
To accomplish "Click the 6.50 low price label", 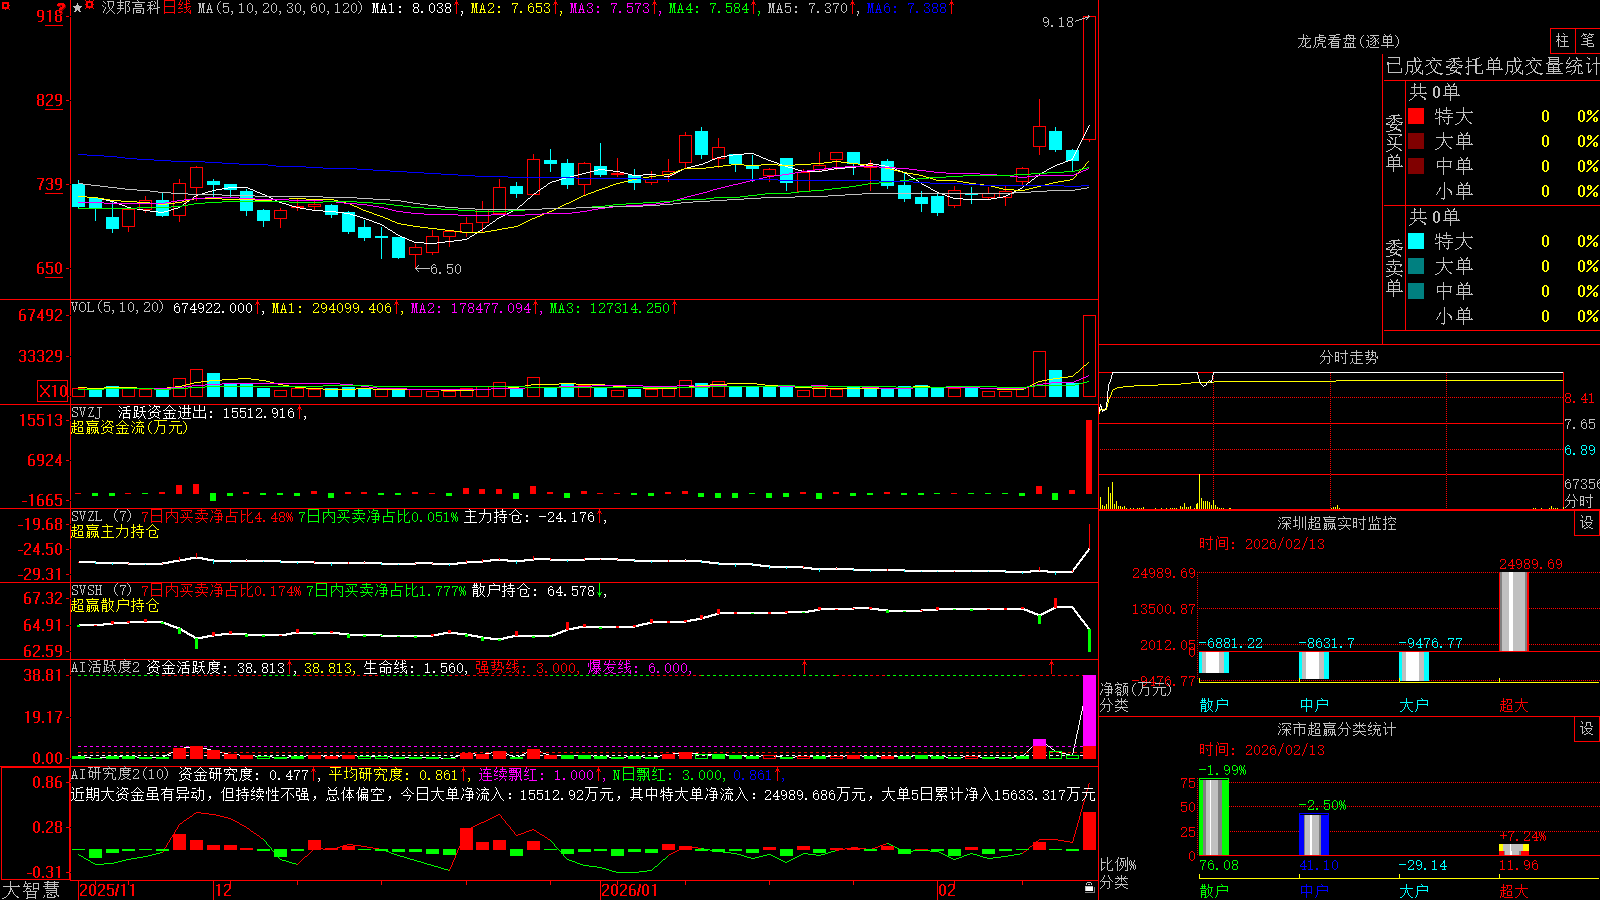I will (x=446, y=269).
